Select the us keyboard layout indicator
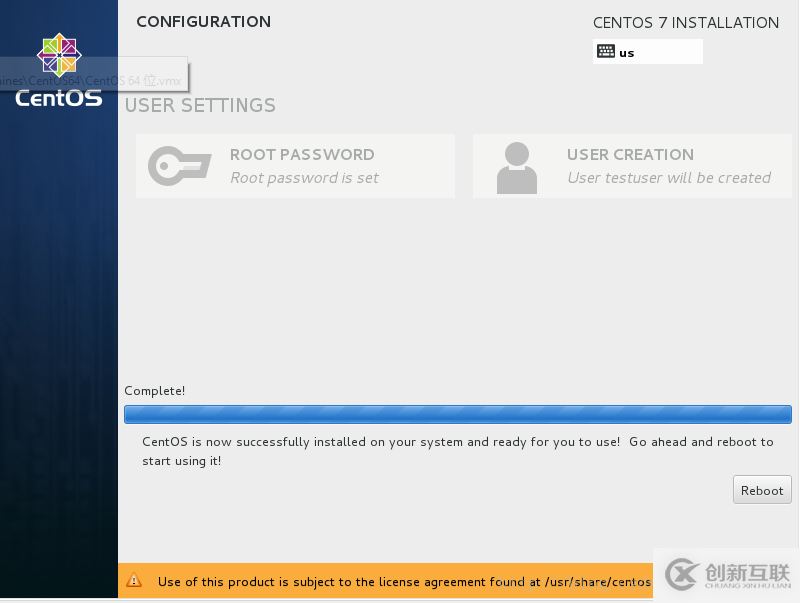Image resolution: width=800 pixels, height=603 pixels. [627, 53]
